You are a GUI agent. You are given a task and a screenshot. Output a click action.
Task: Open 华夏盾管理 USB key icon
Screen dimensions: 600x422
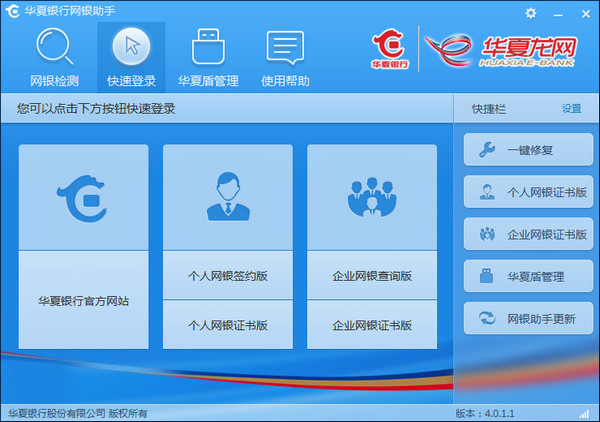(x=208, y=47)
